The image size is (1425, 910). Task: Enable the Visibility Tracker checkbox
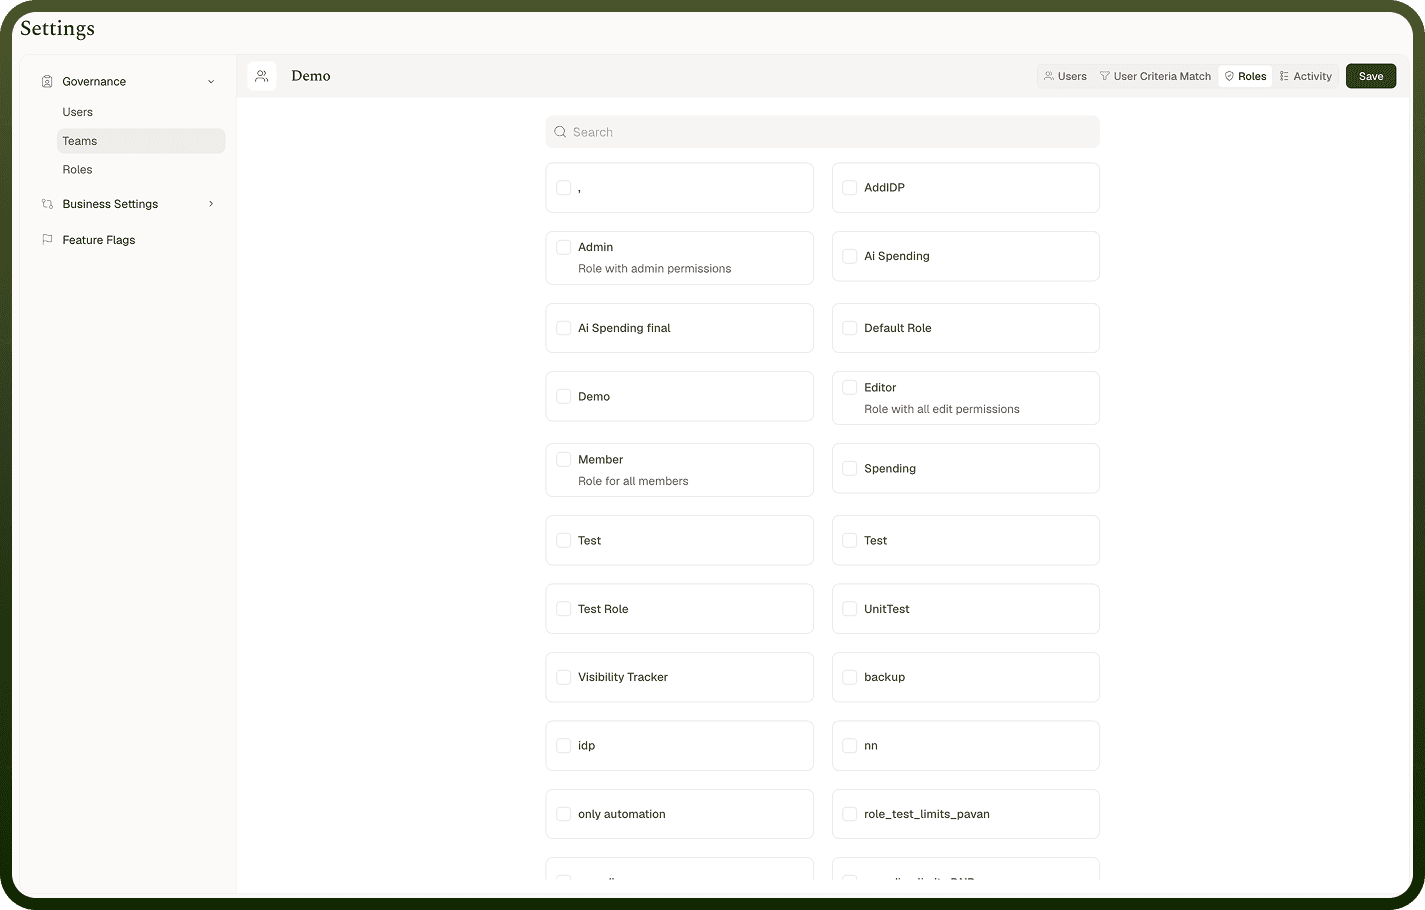[564, 677]
